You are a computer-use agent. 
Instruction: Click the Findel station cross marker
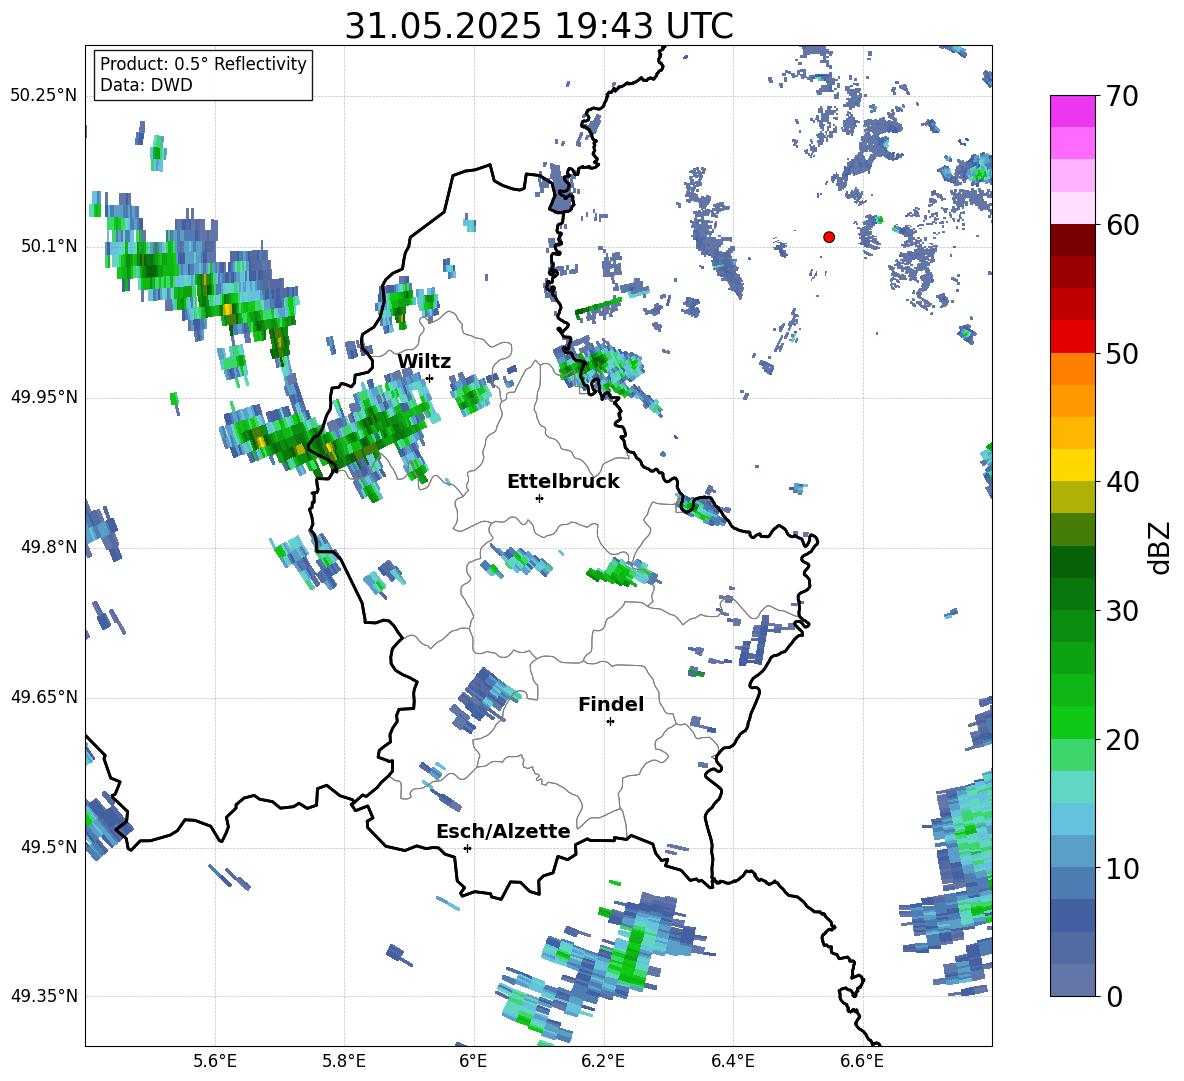tap(610, 722)
